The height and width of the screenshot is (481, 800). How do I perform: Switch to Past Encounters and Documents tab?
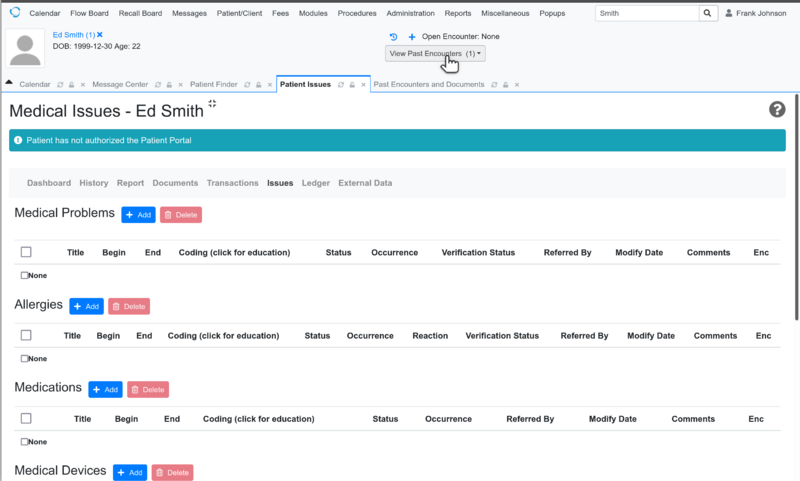pos(429,85)
